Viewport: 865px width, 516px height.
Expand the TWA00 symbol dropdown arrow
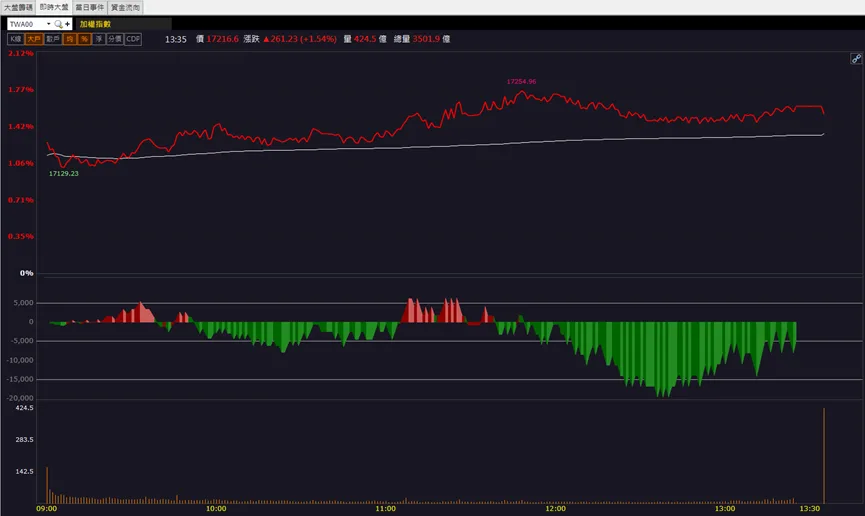[49, 24]
